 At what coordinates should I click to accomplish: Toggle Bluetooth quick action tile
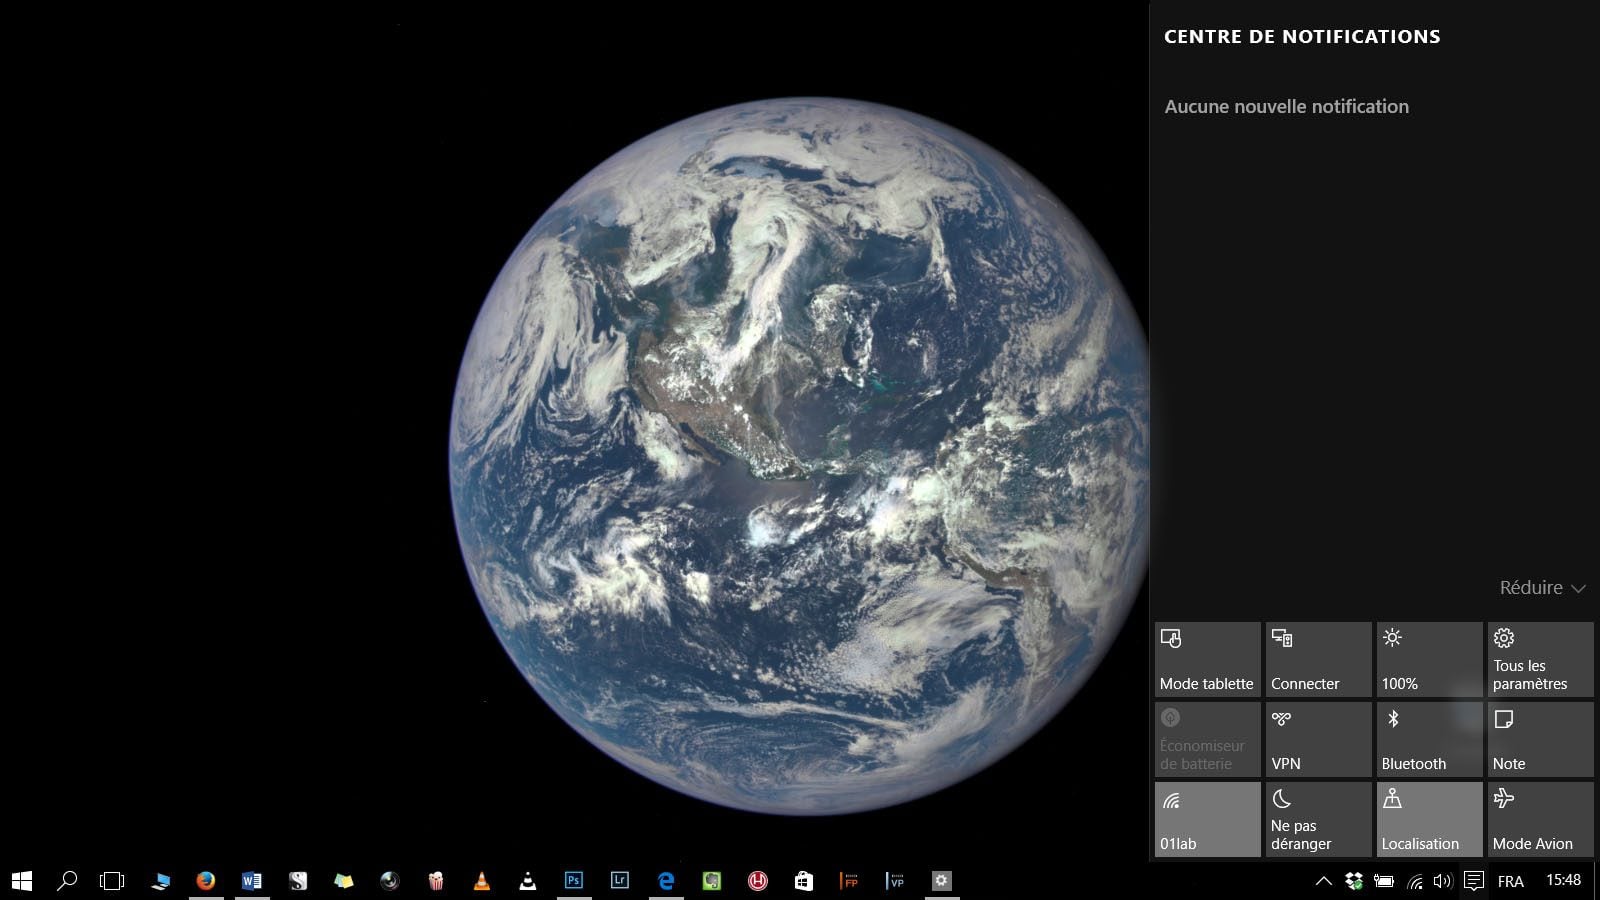pyautogui.click(x=1429, y=740)
